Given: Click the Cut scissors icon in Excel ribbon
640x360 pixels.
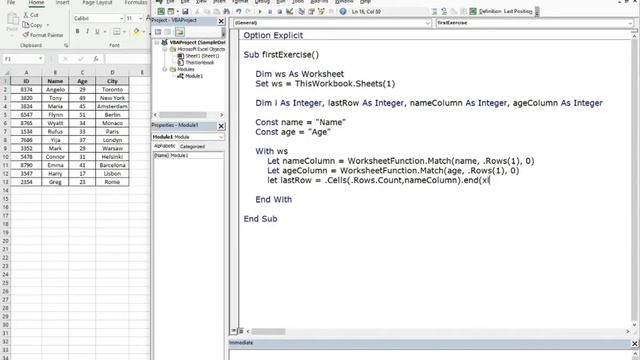Looking at the screenshot, I should 26,15.
